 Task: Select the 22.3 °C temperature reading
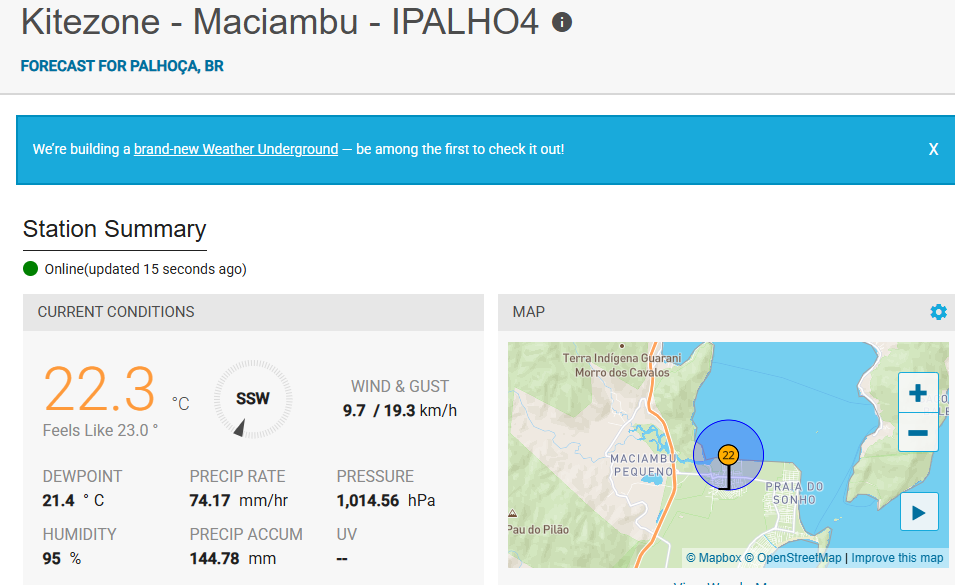click(x=99, y=390)
